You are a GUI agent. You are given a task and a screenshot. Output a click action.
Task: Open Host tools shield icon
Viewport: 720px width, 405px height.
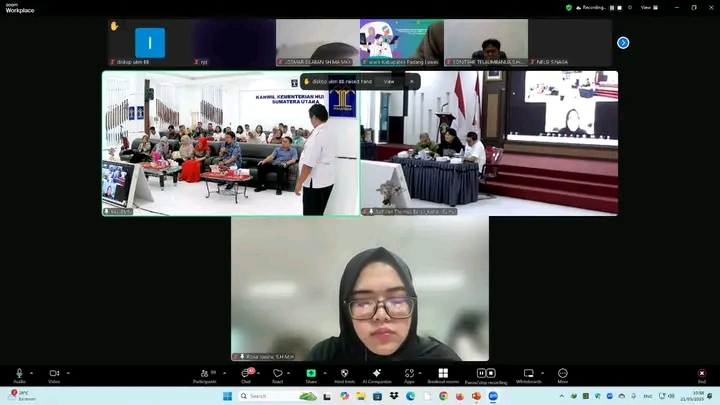tap(344, 374)
